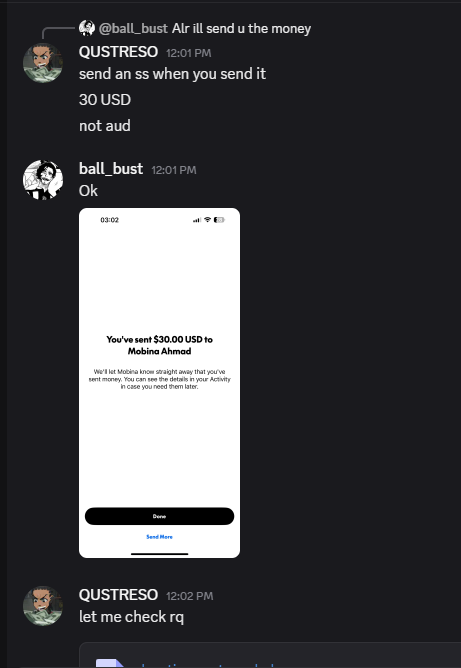The width and height of the screenshot is (461, 668).
Task: Open QUSTRESO's avatar next to 12:01 PM message
Action: [x=43, y=63]
